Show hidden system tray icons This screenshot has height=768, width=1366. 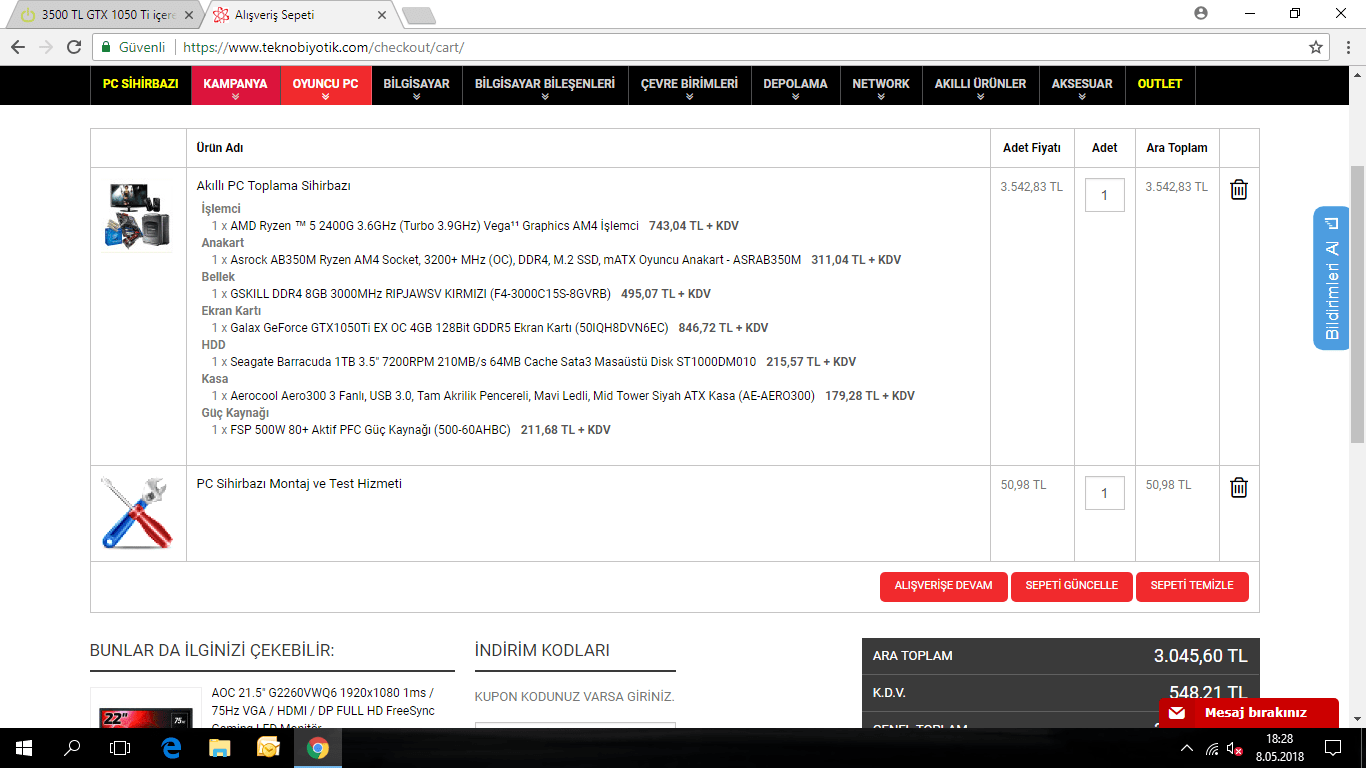coord(1187,748)
